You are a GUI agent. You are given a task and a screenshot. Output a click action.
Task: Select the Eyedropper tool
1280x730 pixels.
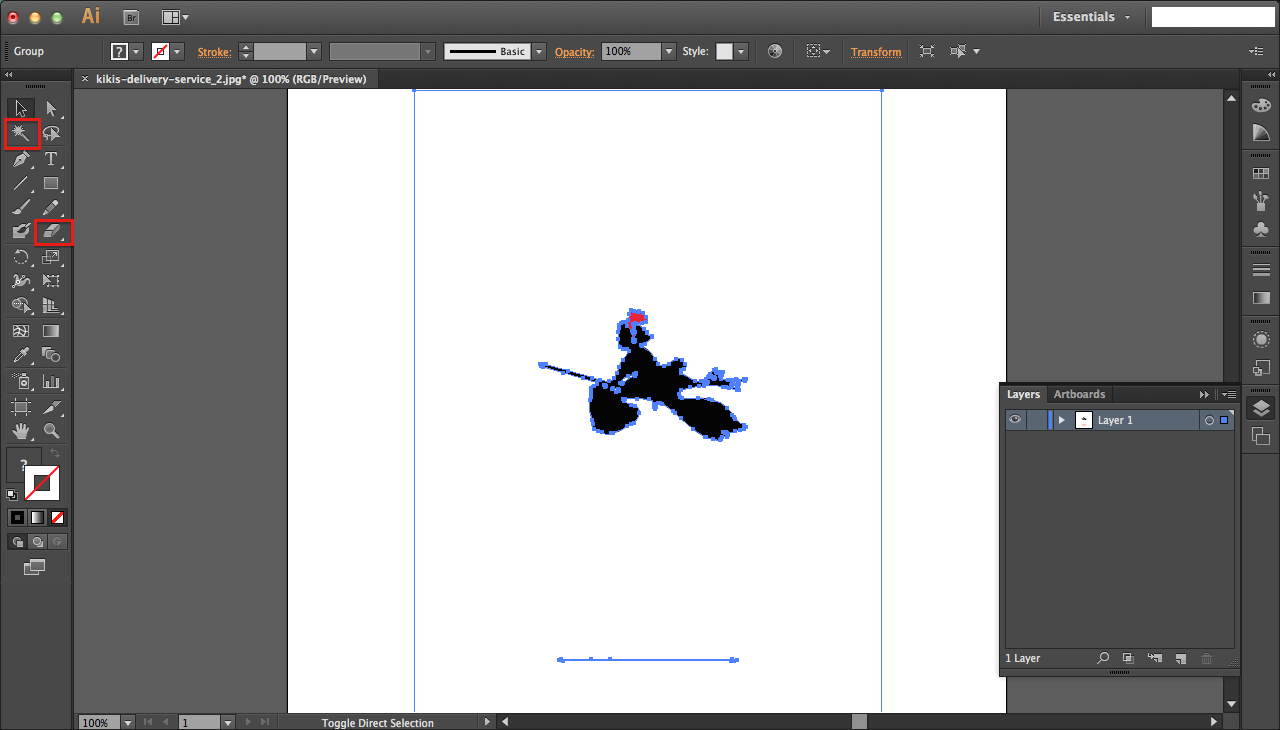coord(21,356)
